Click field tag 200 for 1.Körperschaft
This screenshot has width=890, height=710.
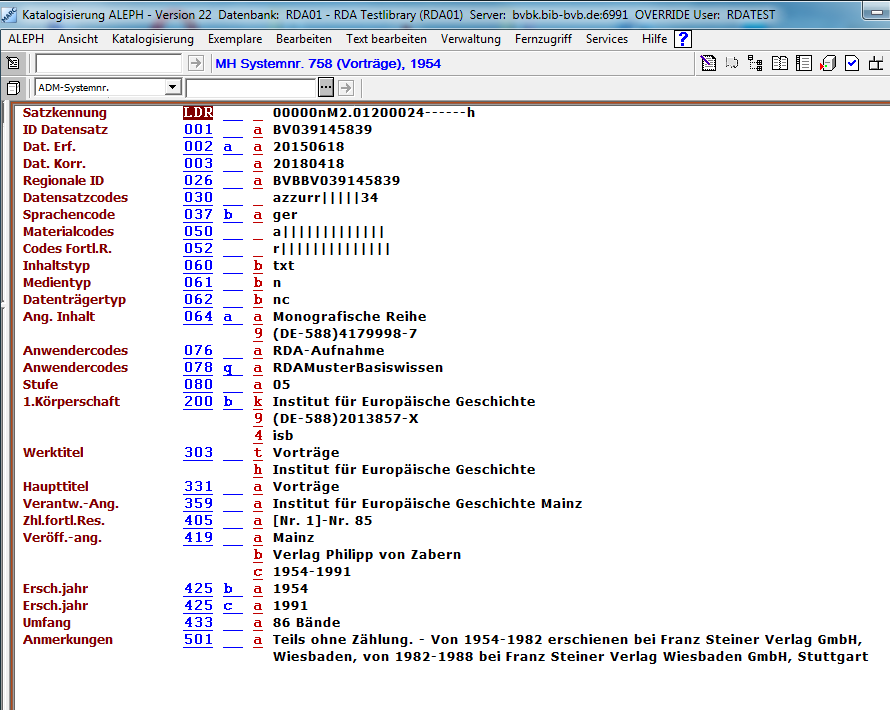(198, 402)
